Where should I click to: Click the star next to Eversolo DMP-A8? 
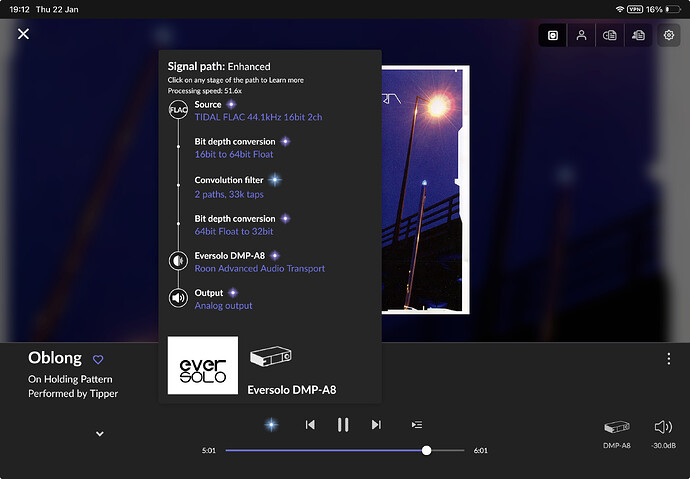[x=275, y=256]
